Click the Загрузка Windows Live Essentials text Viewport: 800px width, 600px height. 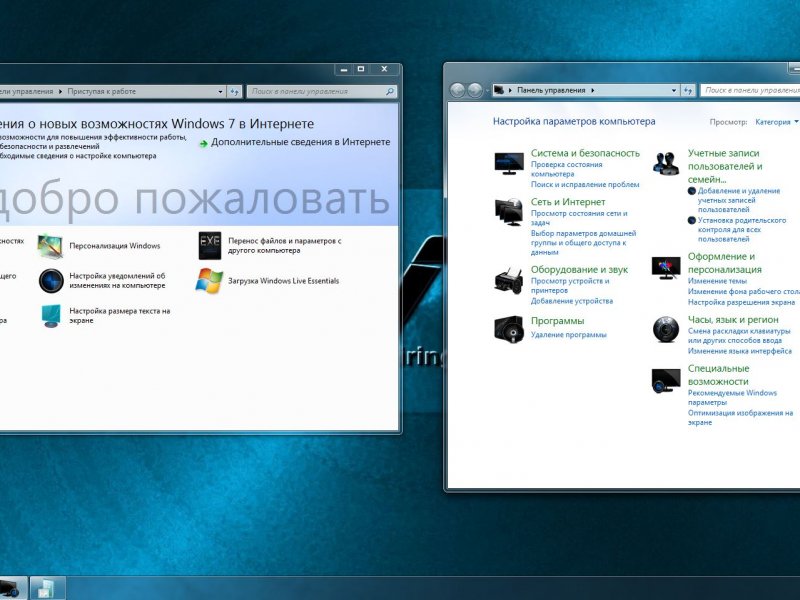pos(283,281)
